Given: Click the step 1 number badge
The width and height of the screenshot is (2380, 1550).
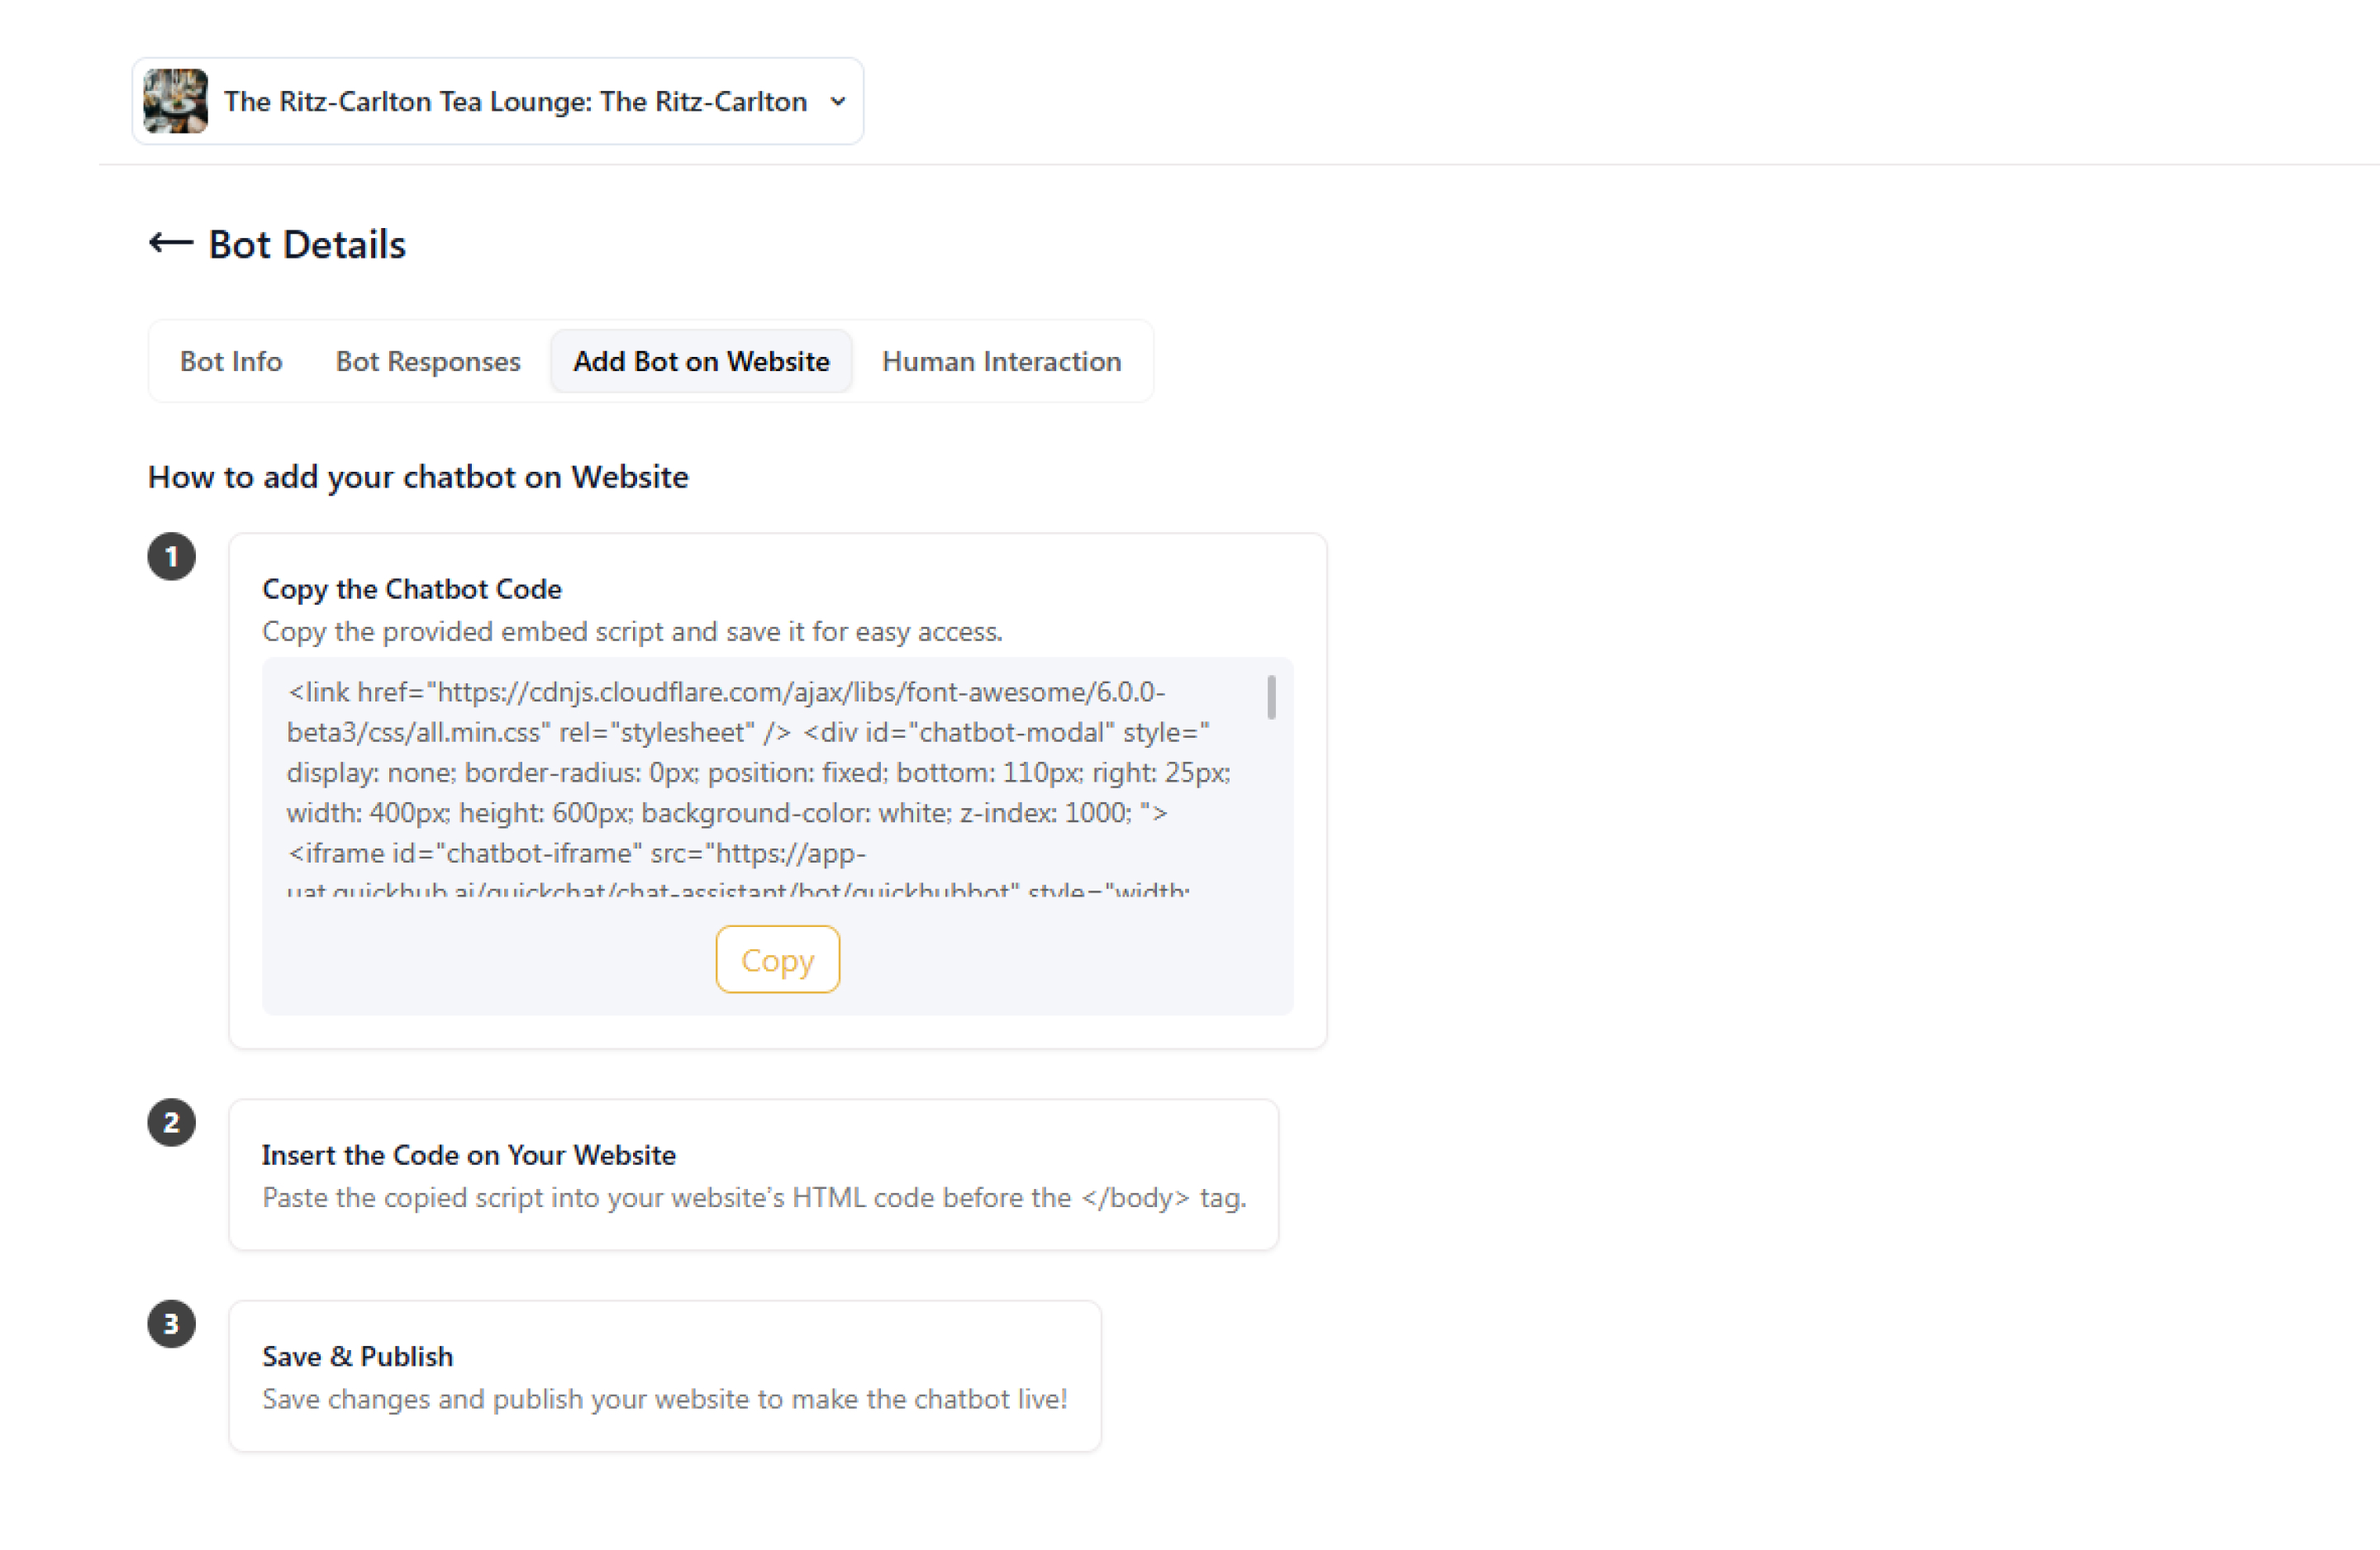Looking at the screenshot, I should pos(171,557).
